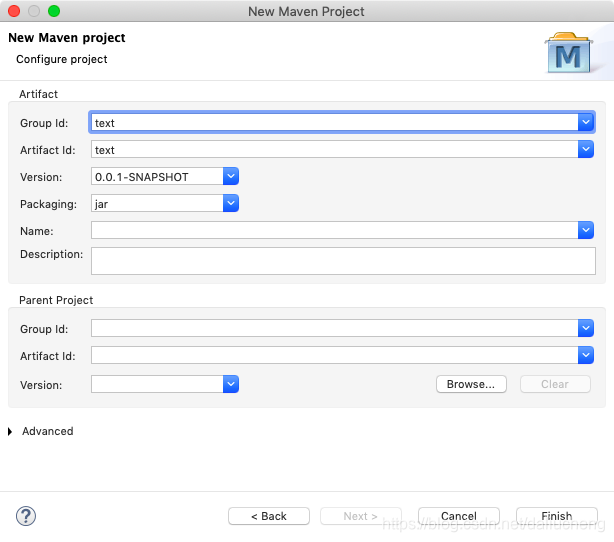Click the Browse... button
The image size is (614, 542).
click(x=471, y=384)
